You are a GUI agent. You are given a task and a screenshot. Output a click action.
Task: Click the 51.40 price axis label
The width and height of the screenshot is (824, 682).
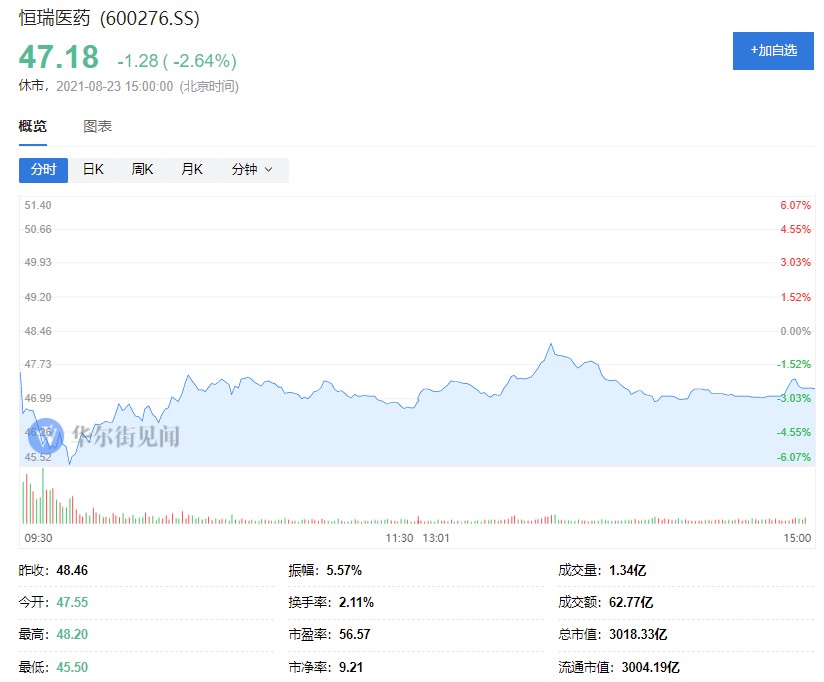coord(38,205)
